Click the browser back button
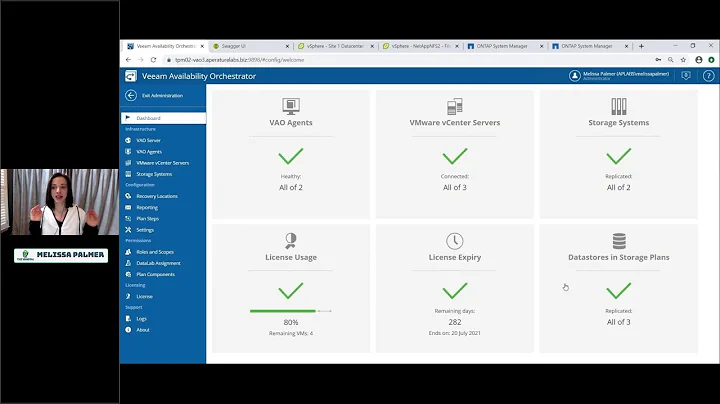 [128, 60]
